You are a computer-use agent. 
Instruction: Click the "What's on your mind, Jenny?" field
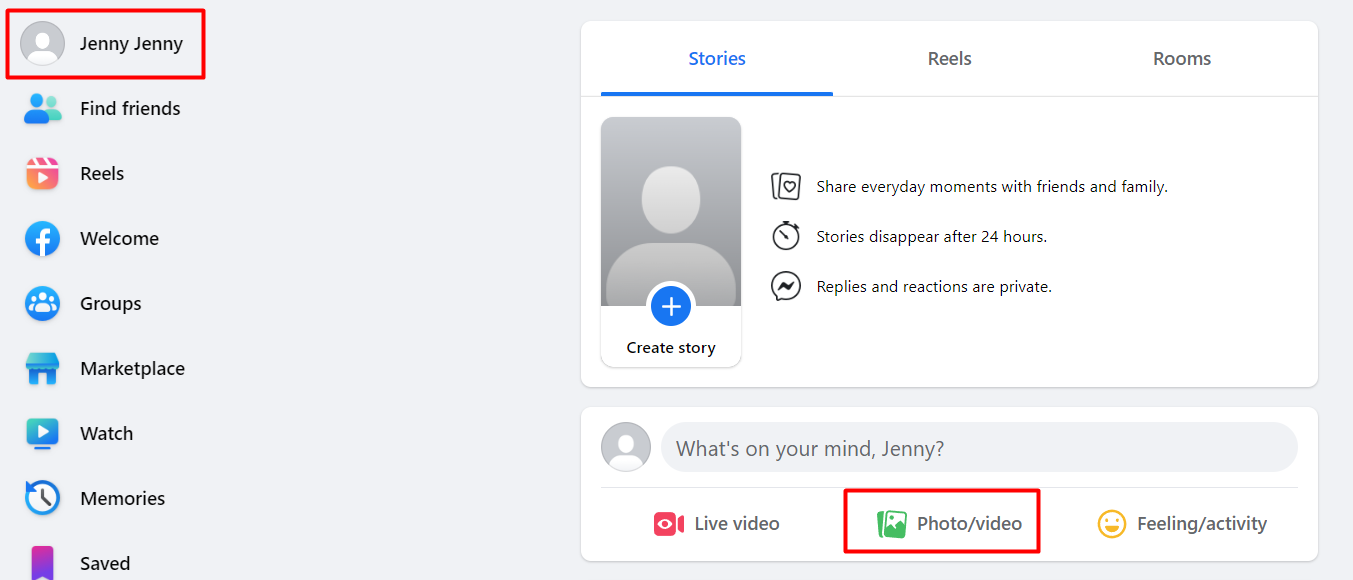pos(979,448)
